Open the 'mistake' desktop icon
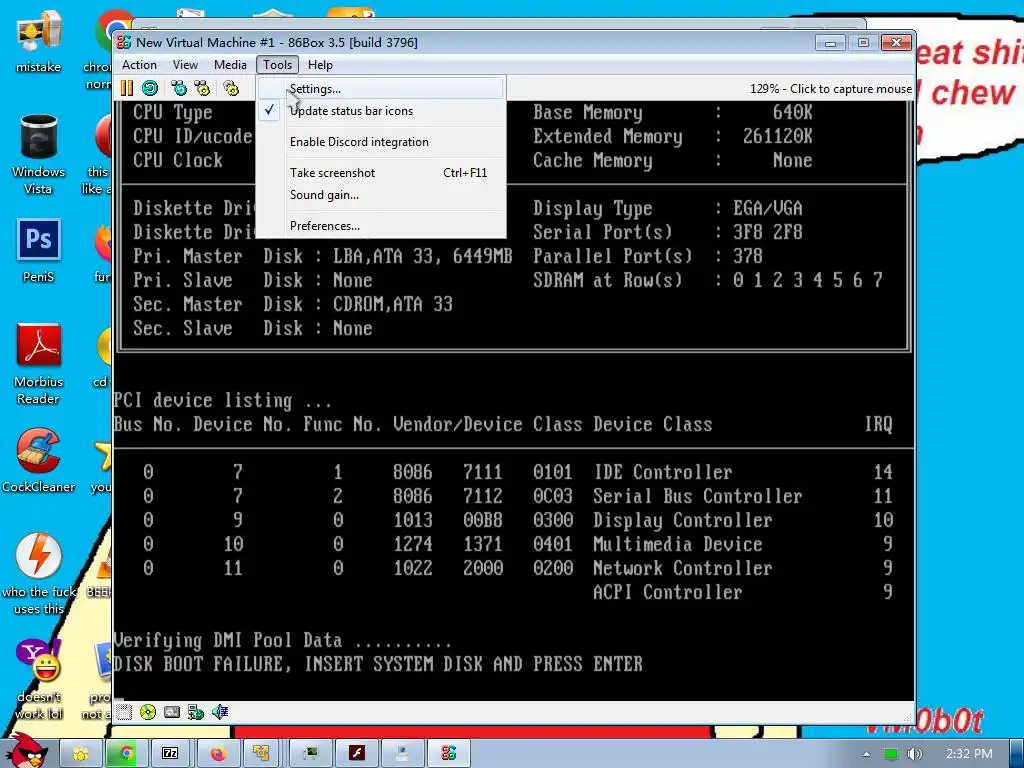 39,42
